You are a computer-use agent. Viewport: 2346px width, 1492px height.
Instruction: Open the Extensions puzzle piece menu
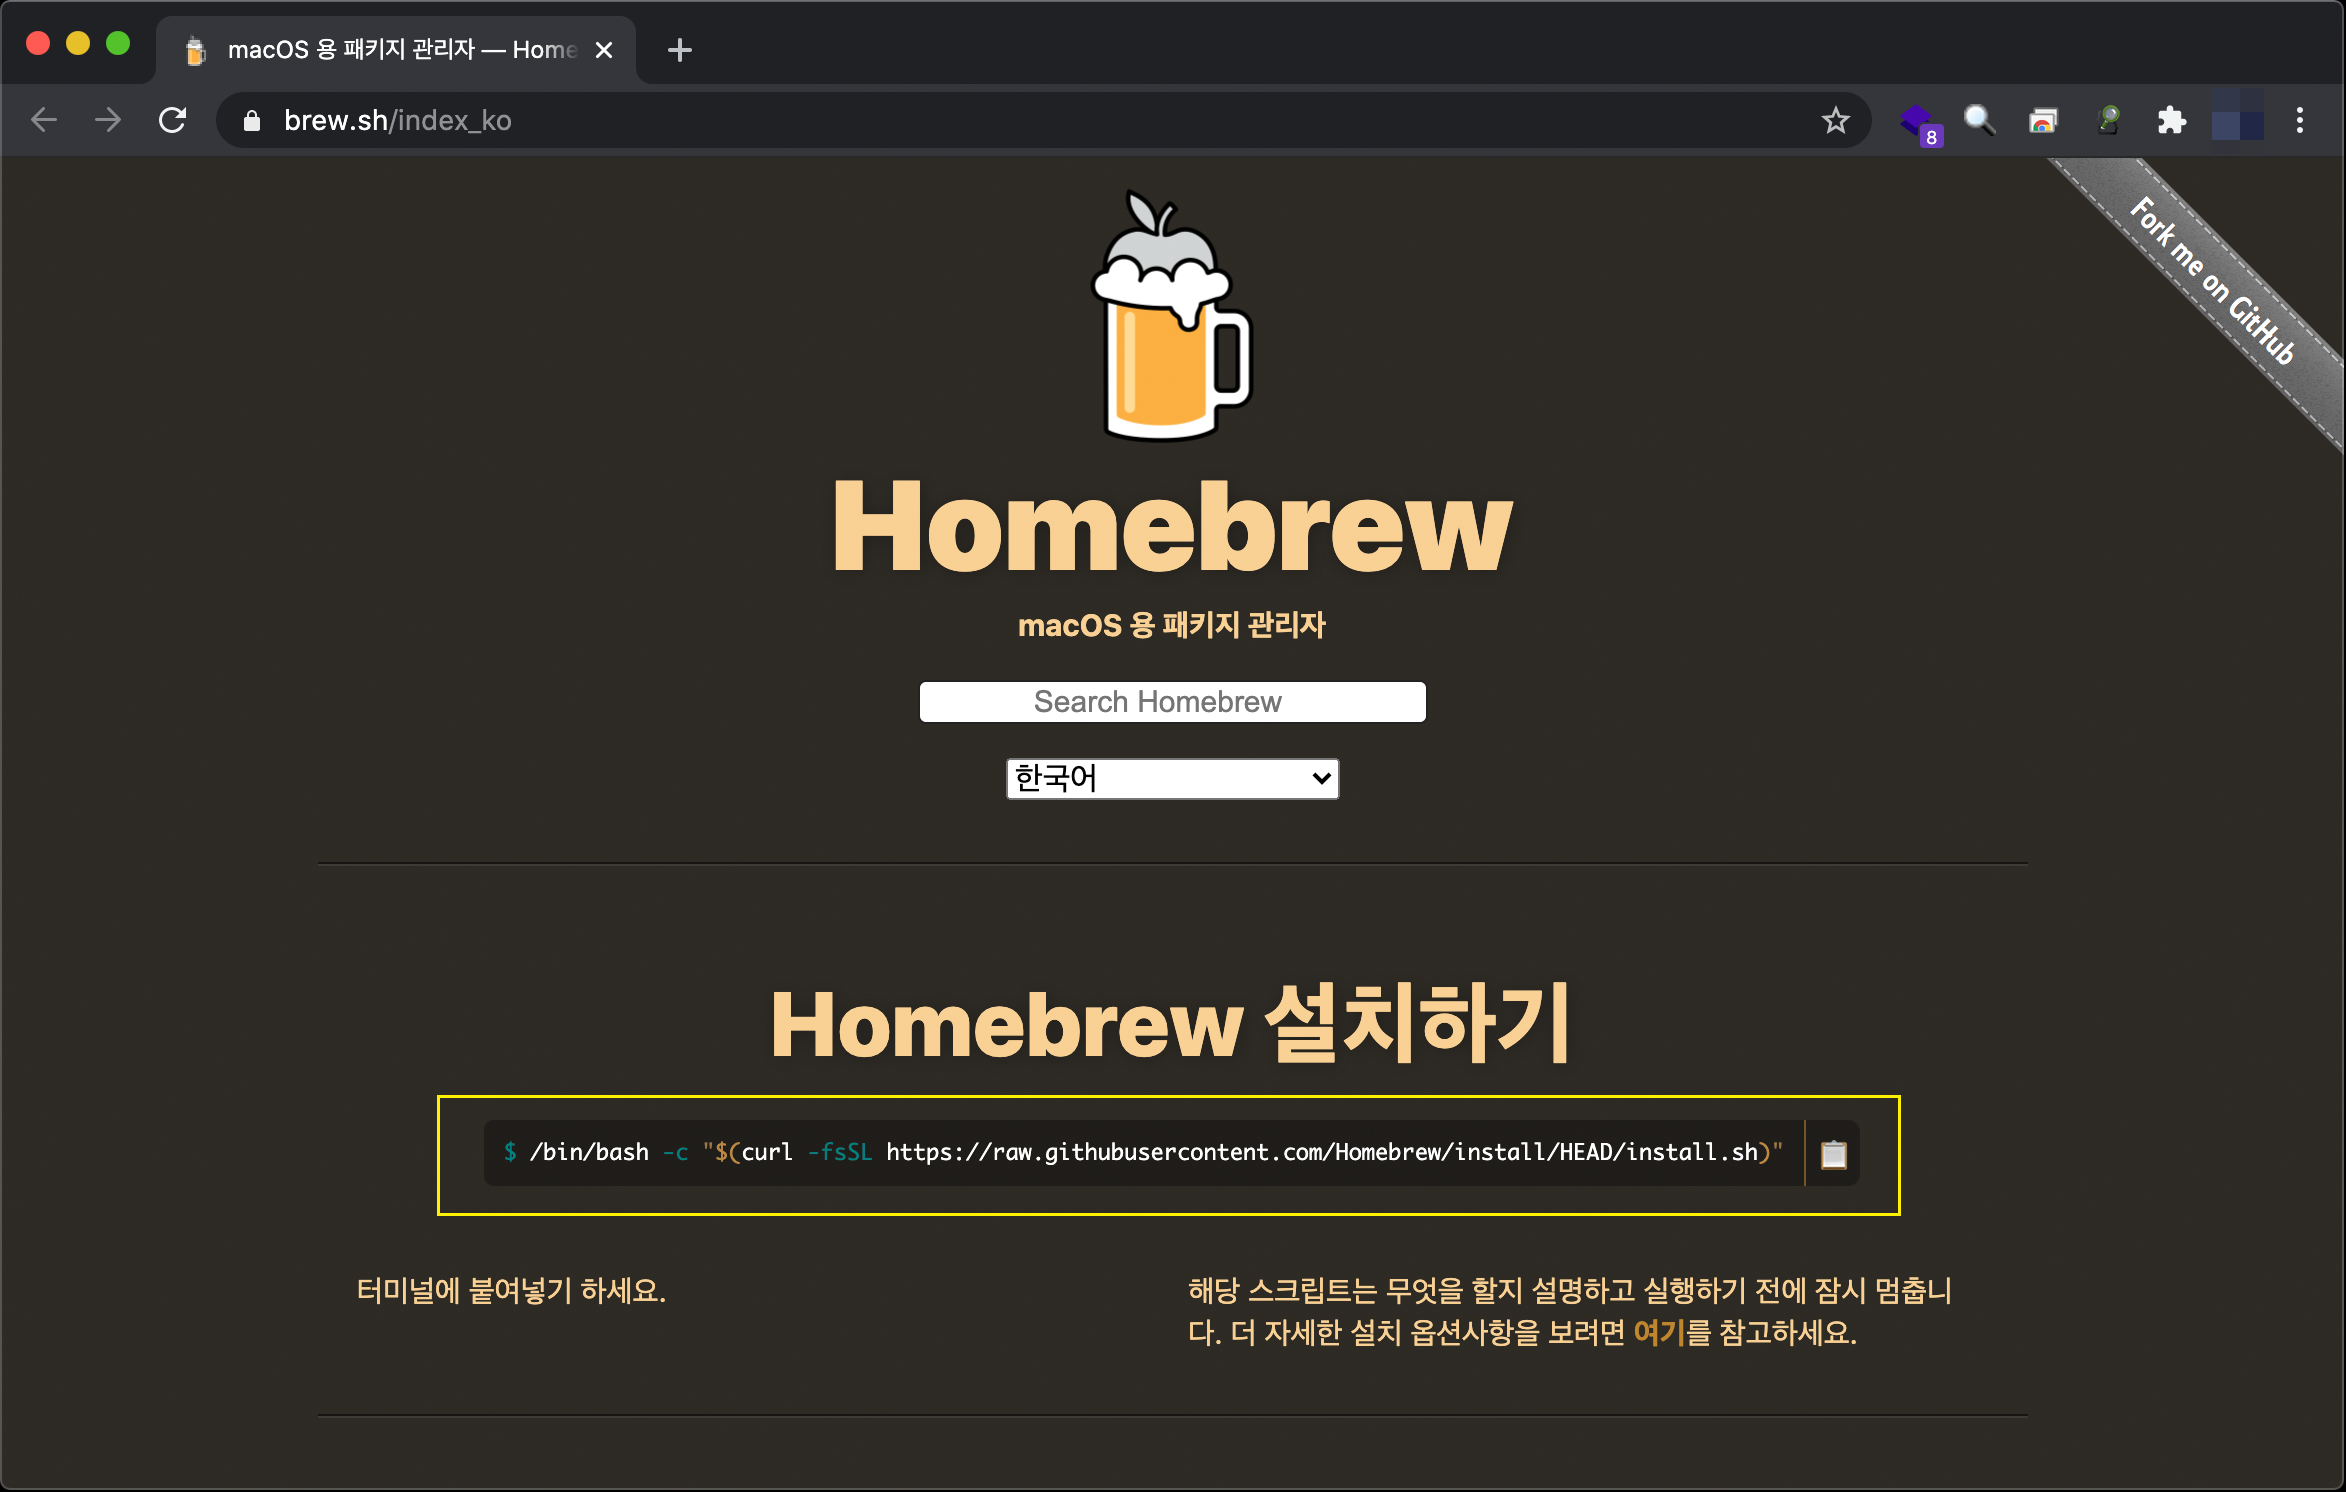[x=2171, y=121]
